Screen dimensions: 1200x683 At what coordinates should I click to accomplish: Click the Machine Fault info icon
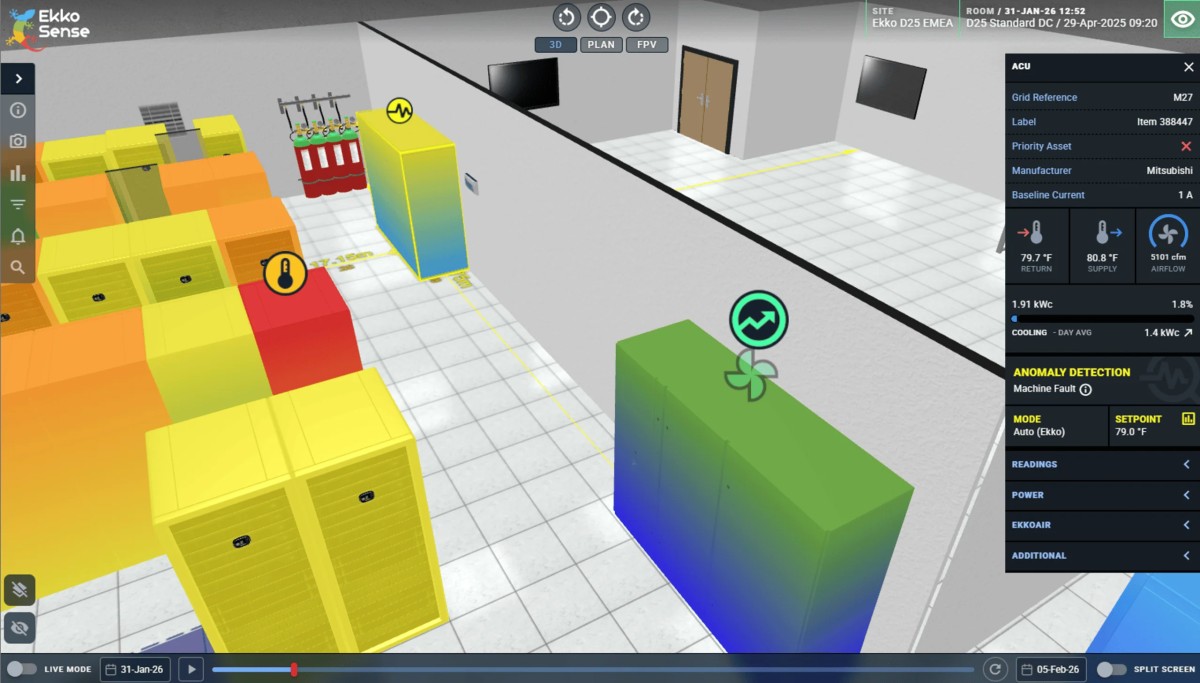click(1085, 389)
